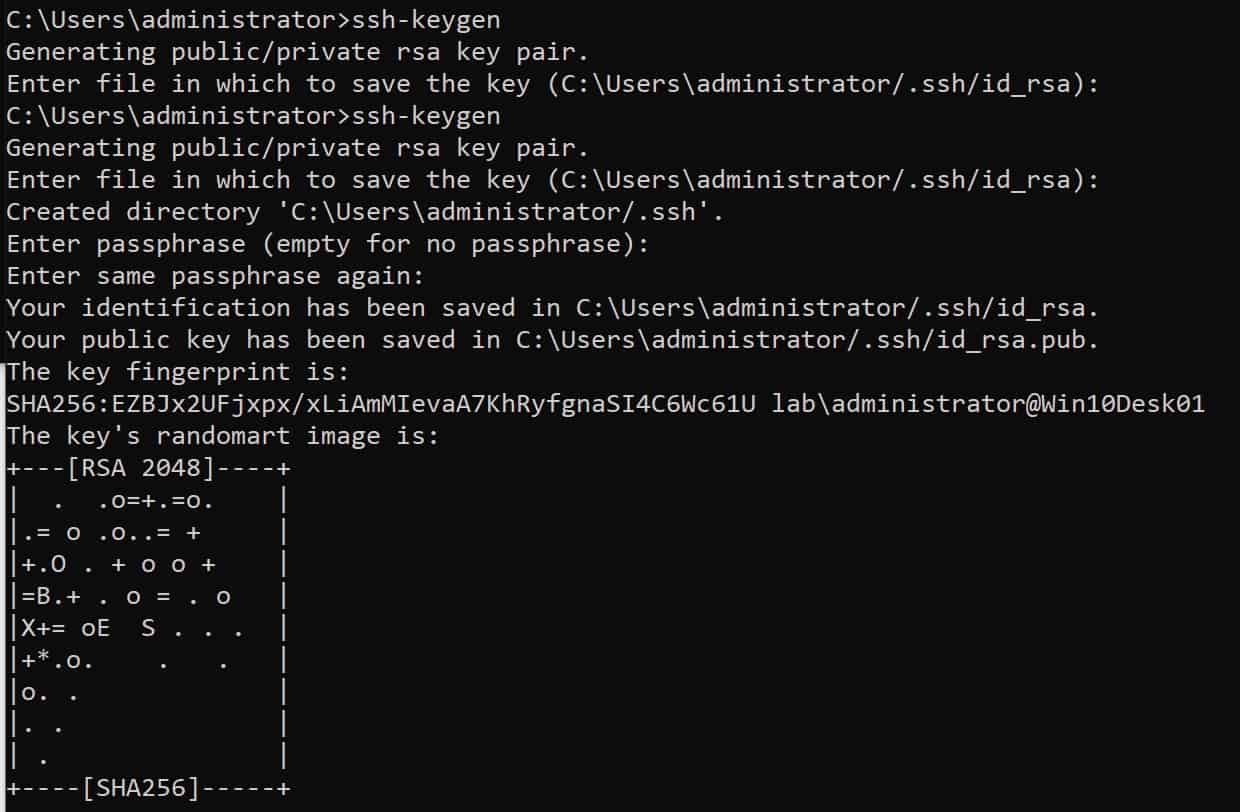Click the lab\administrator@Win10Desk01 key comment

988,404
